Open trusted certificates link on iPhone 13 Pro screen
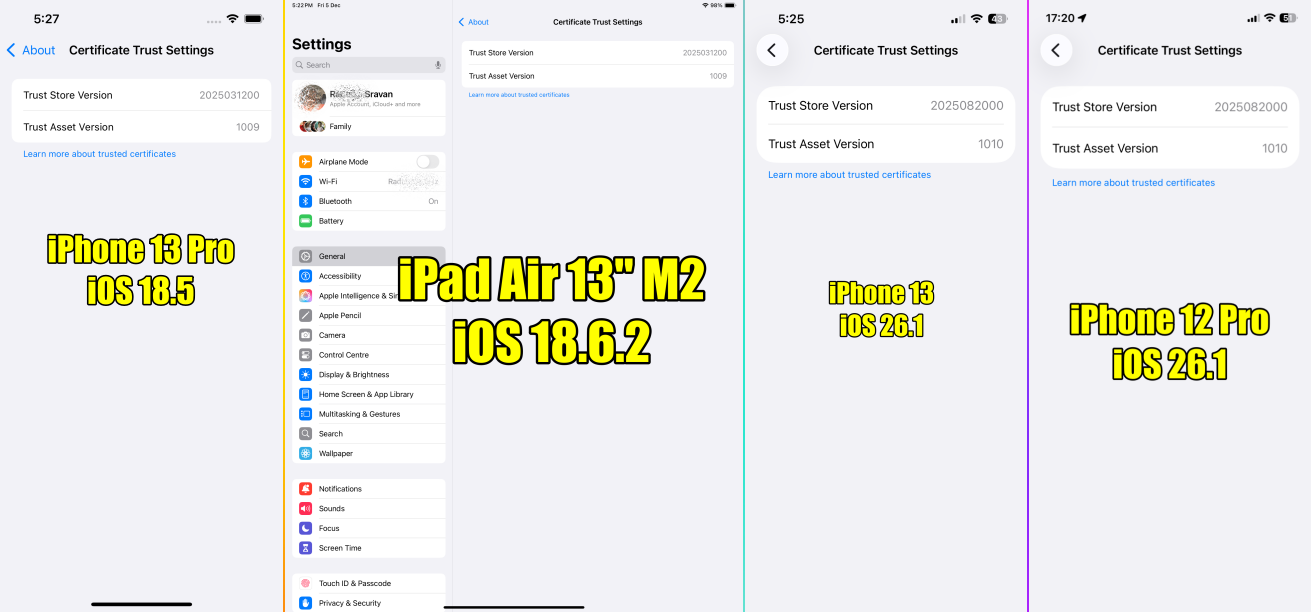The height and width of the screenshot is (612, 1311). 100,154
